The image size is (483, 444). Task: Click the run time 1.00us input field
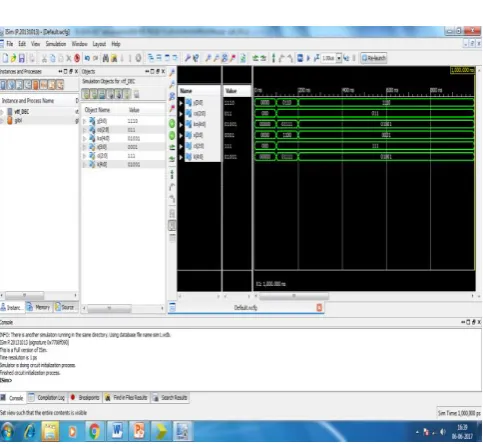tap(328, 58)
